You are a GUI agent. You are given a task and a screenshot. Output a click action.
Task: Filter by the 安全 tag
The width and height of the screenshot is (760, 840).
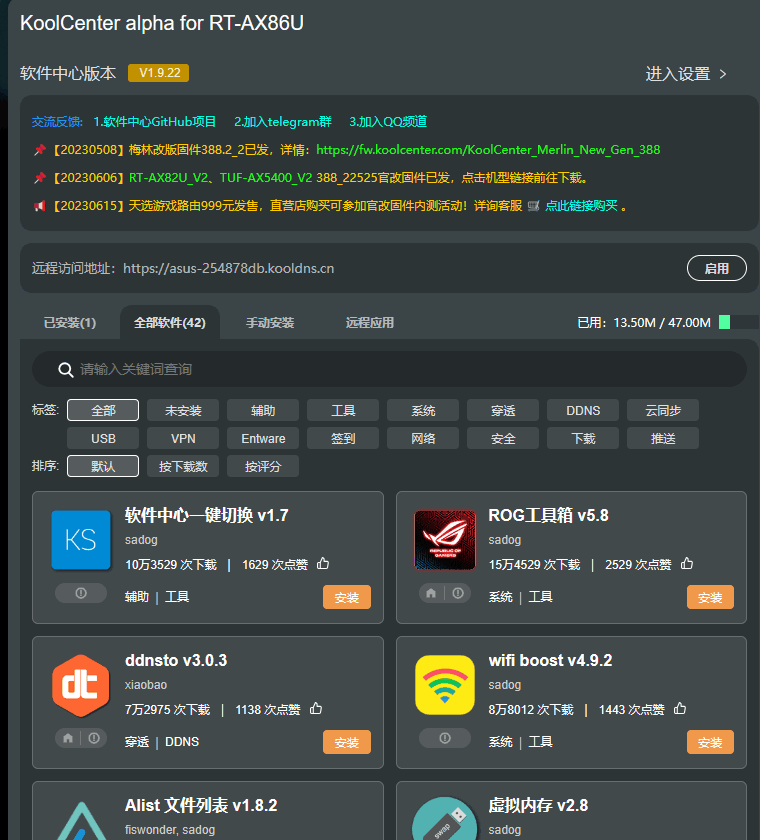(503, 438)
